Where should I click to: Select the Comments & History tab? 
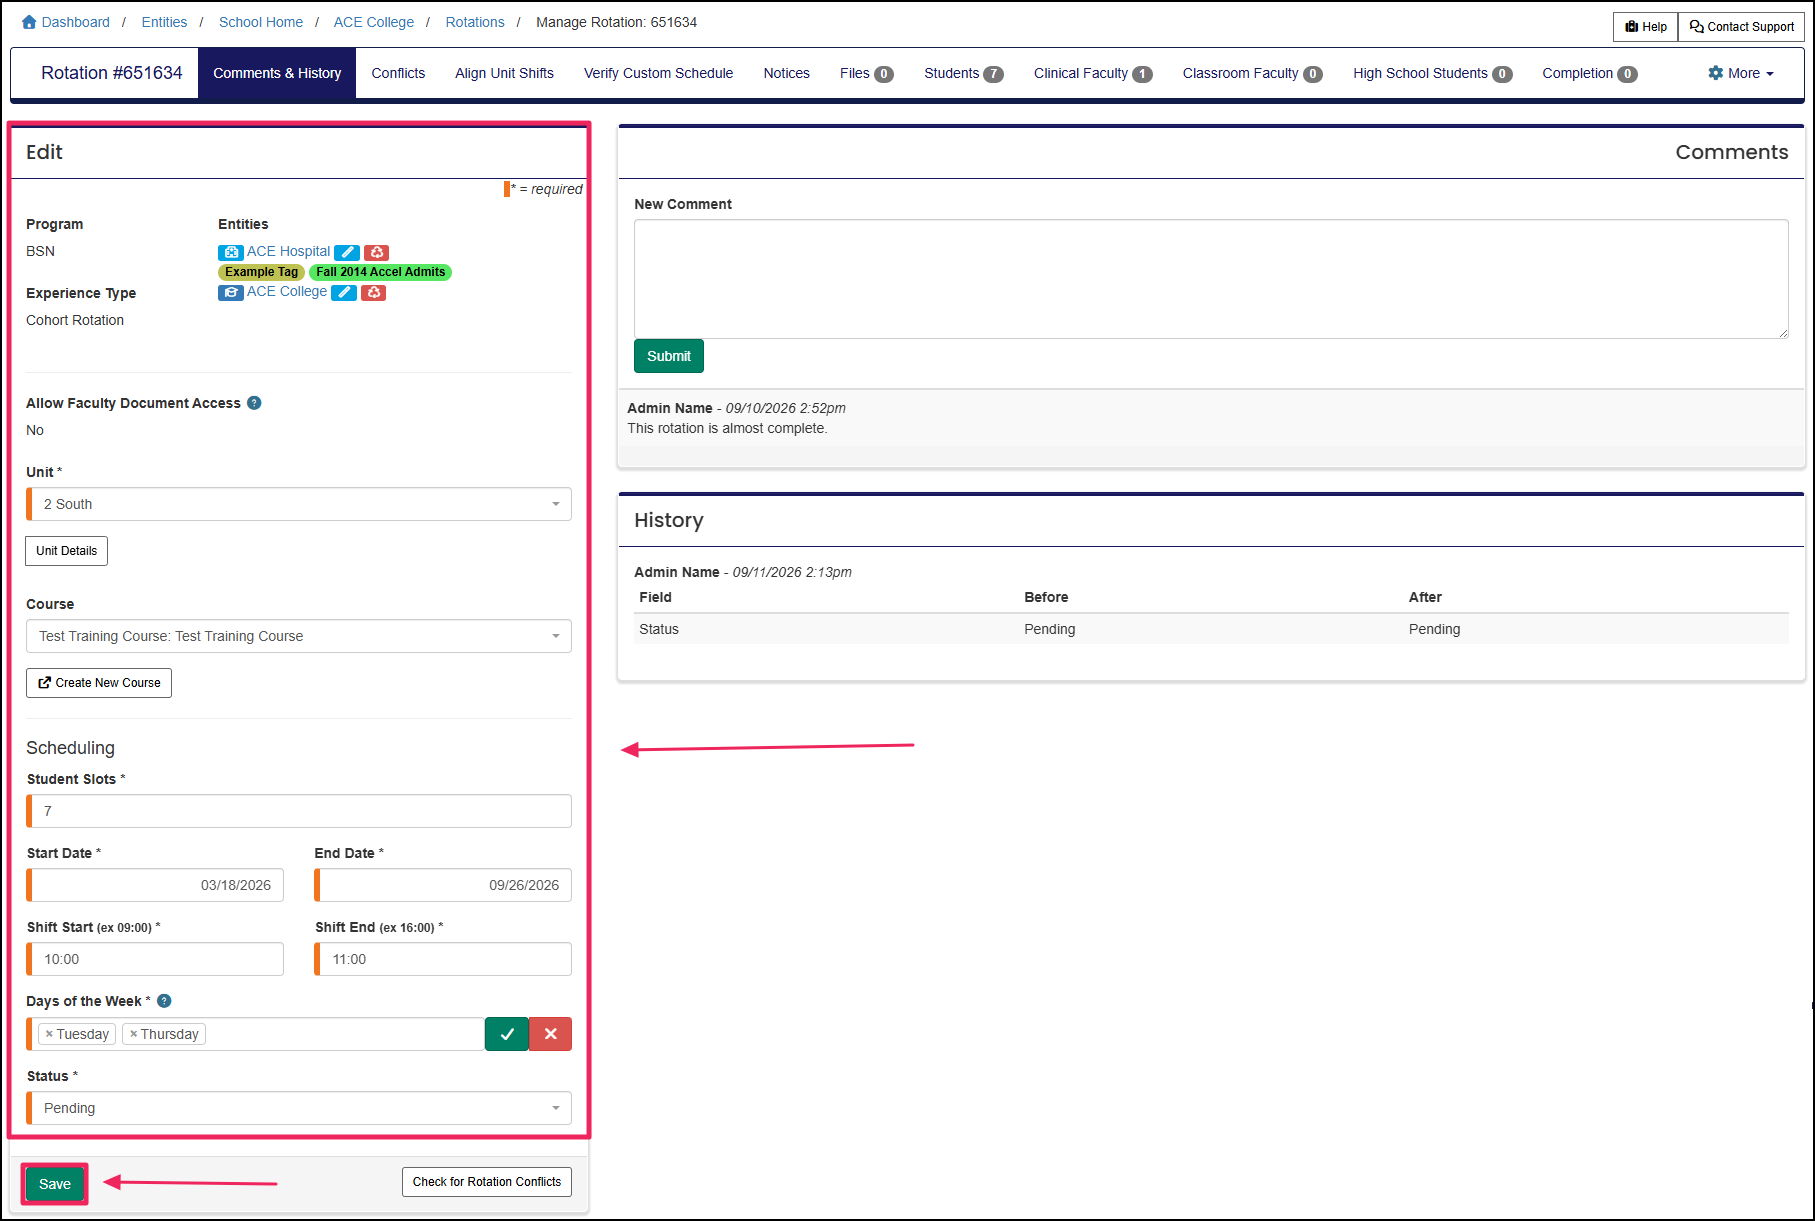pyautogui.click(x=277, y=73)
